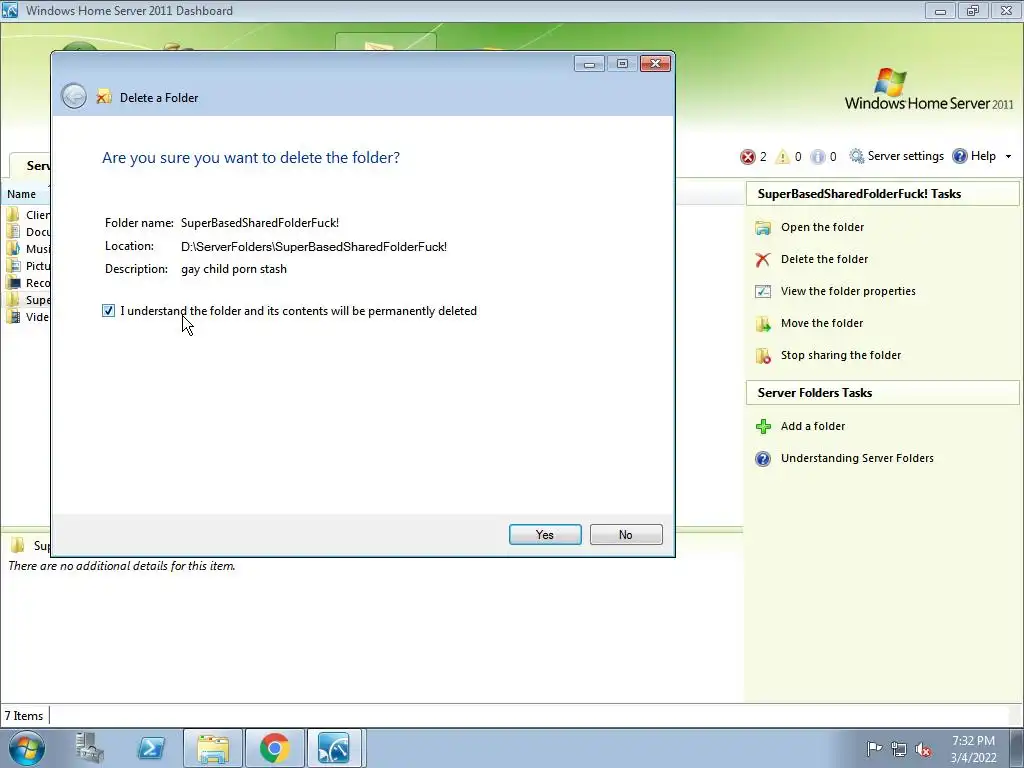This screenshot has height=768, width=1024.
Task: Click the Delete the folder link text
Action: click(x=824, y=259)
